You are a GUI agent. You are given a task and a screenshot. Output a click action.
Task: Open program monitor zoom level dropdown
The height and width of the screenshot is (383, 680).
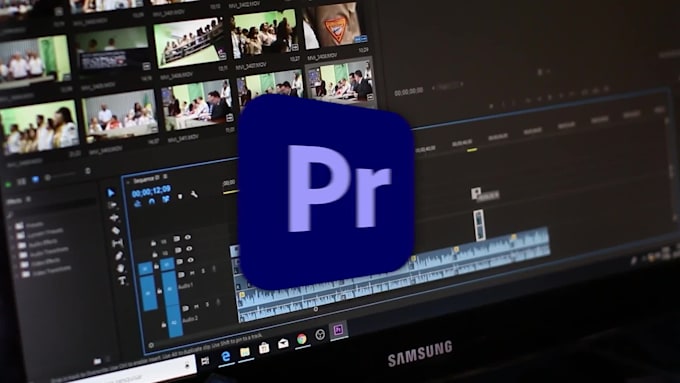tap(448, 86)
